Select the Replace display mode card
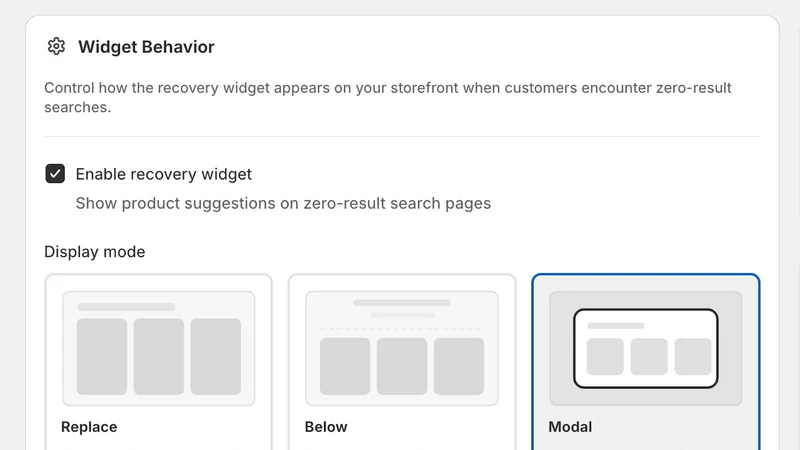The height and width of the screenshot is (450, 800). coord(158,362)
